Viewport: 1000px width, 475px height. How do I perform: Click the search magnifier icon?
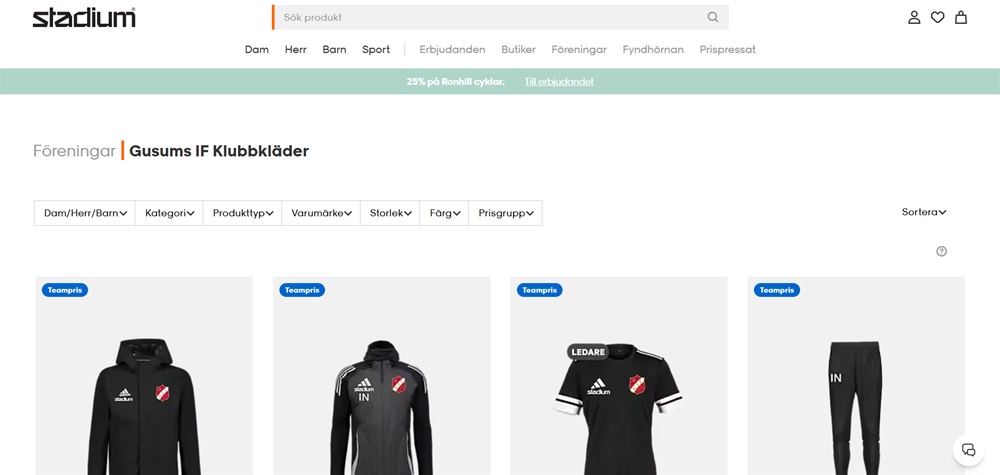tap(712, 17)
